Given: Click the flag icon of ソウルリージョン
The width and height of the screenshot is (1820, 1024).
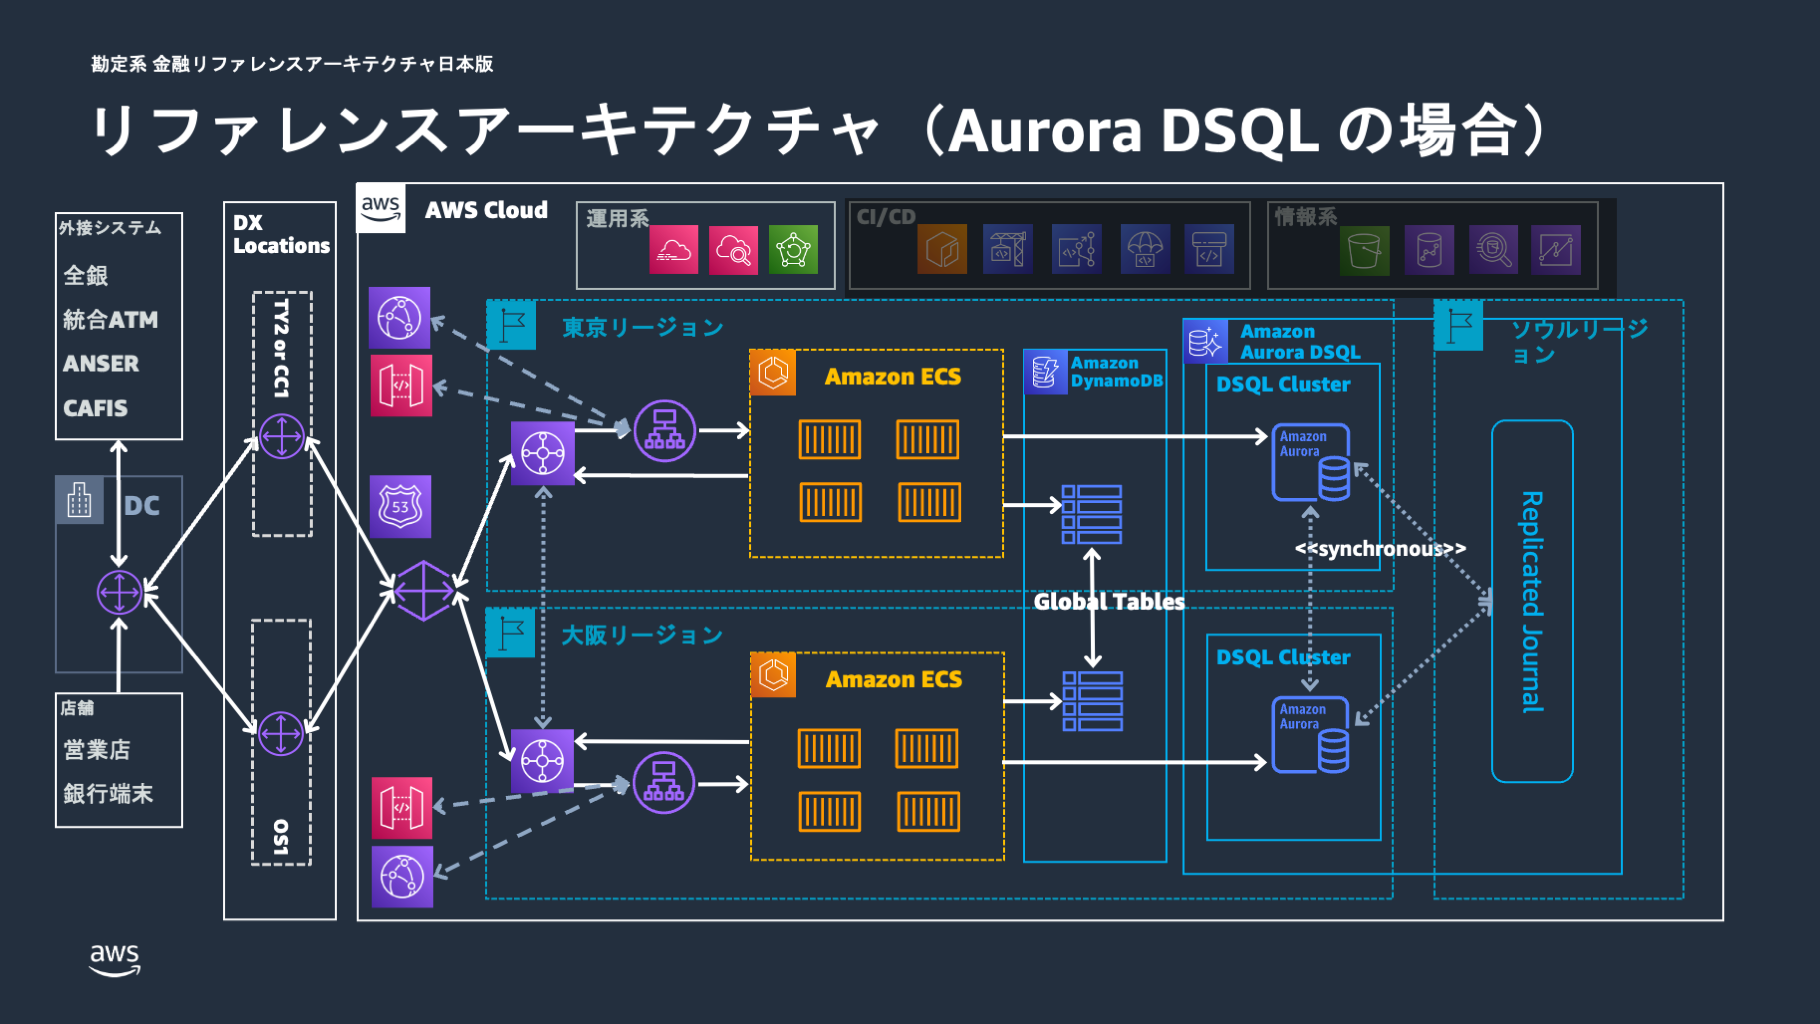Looking at the screenshot, I should pyautogui.click(x=1458, y=325).
